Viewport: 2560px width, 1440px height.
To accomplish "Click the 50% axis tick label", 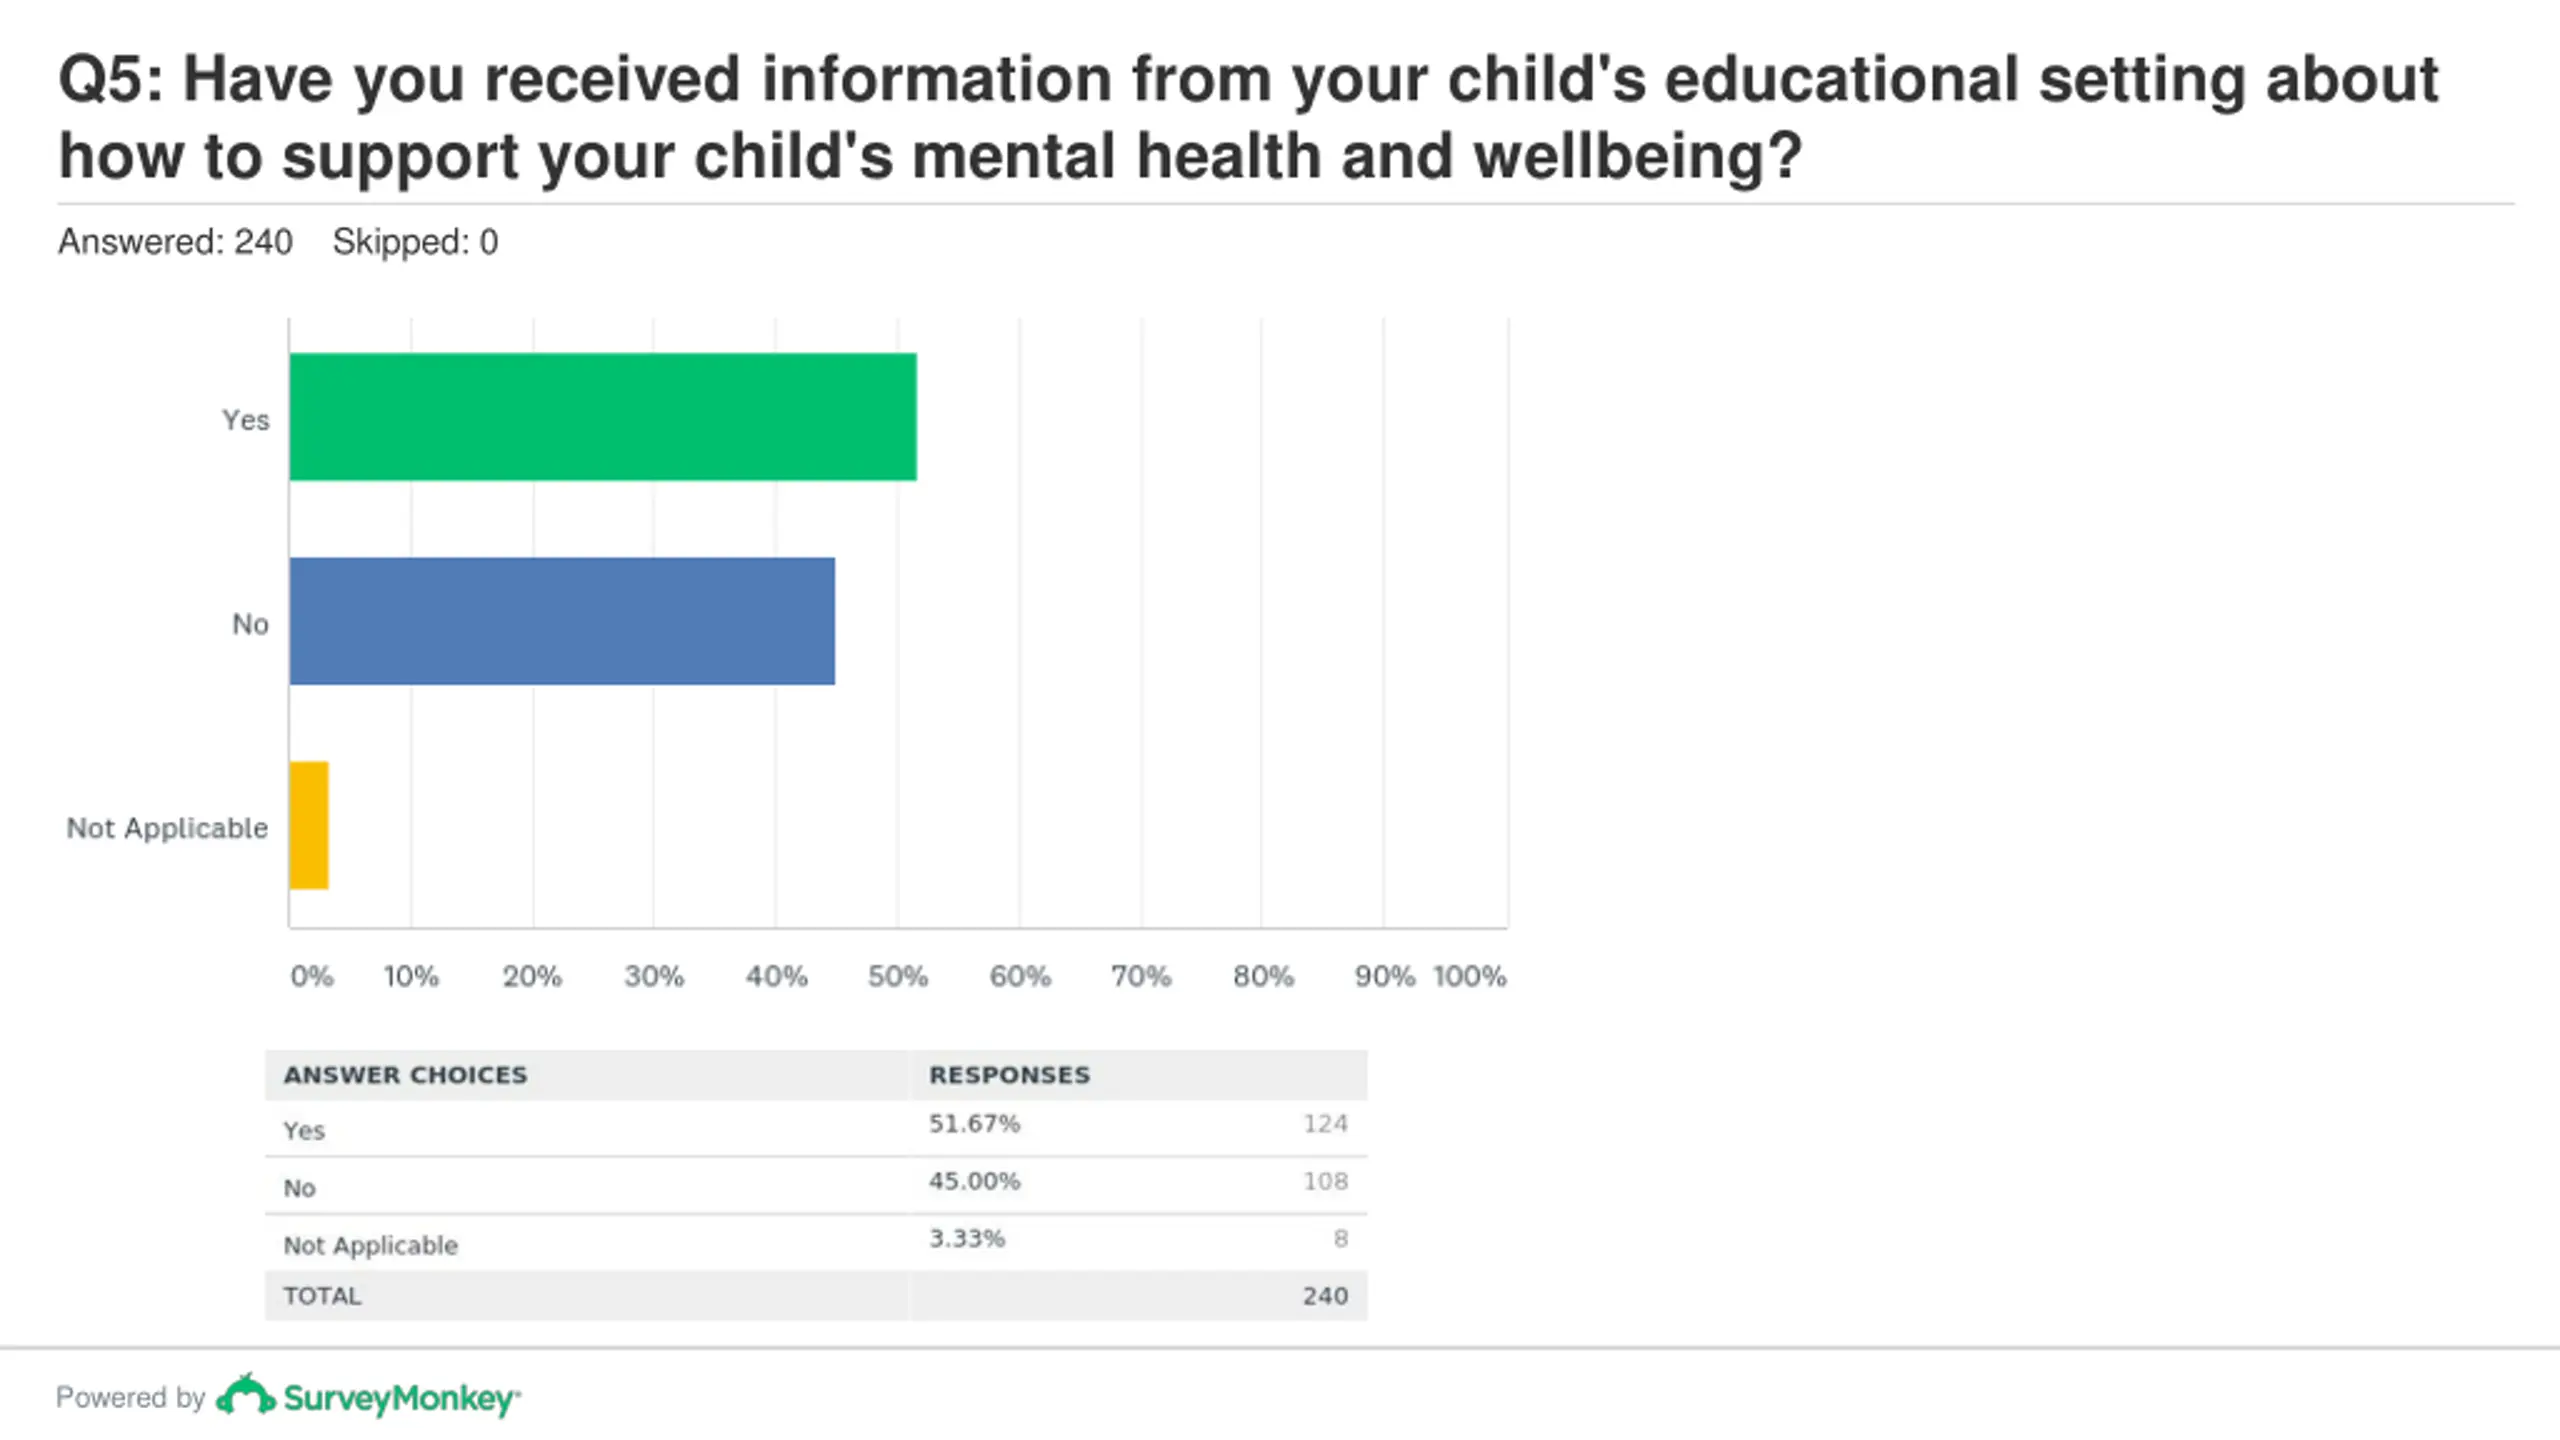I will point(897,976).
